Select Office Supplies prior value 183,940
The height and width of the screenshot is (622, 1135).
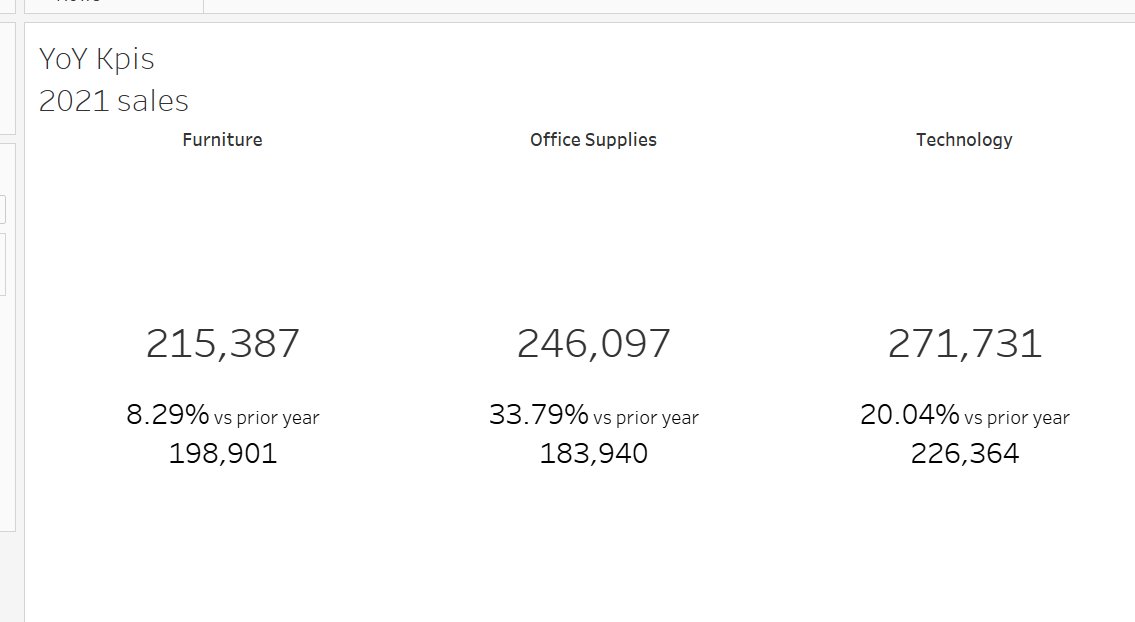click(593, 454)
